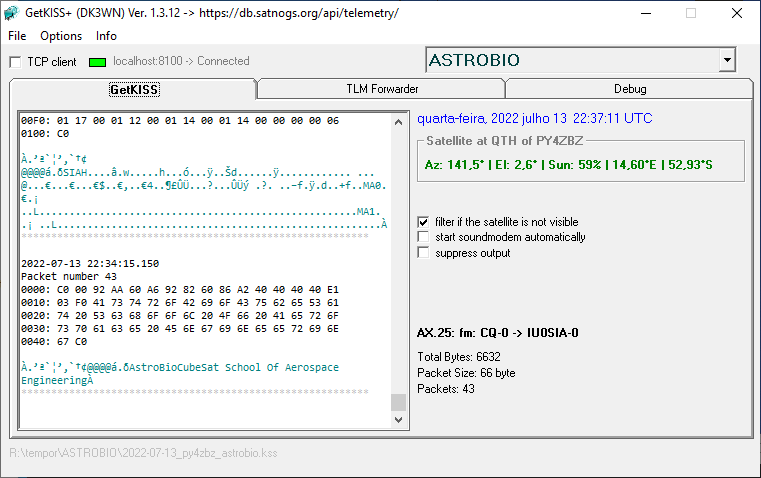Screen dimensions: 761x478
Task: Close the GetKISS+ window
Action: click(736, 13)
